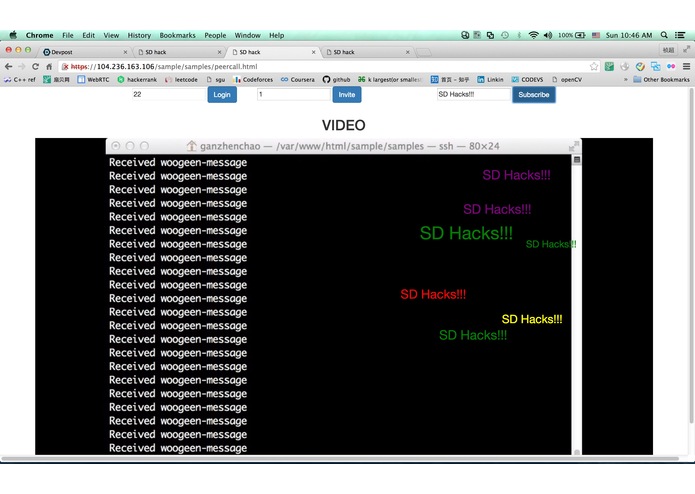Viewport: 695px width, 494px height.
Task: Click the red SD Hacks!!! text
Action: pos(433,294)
